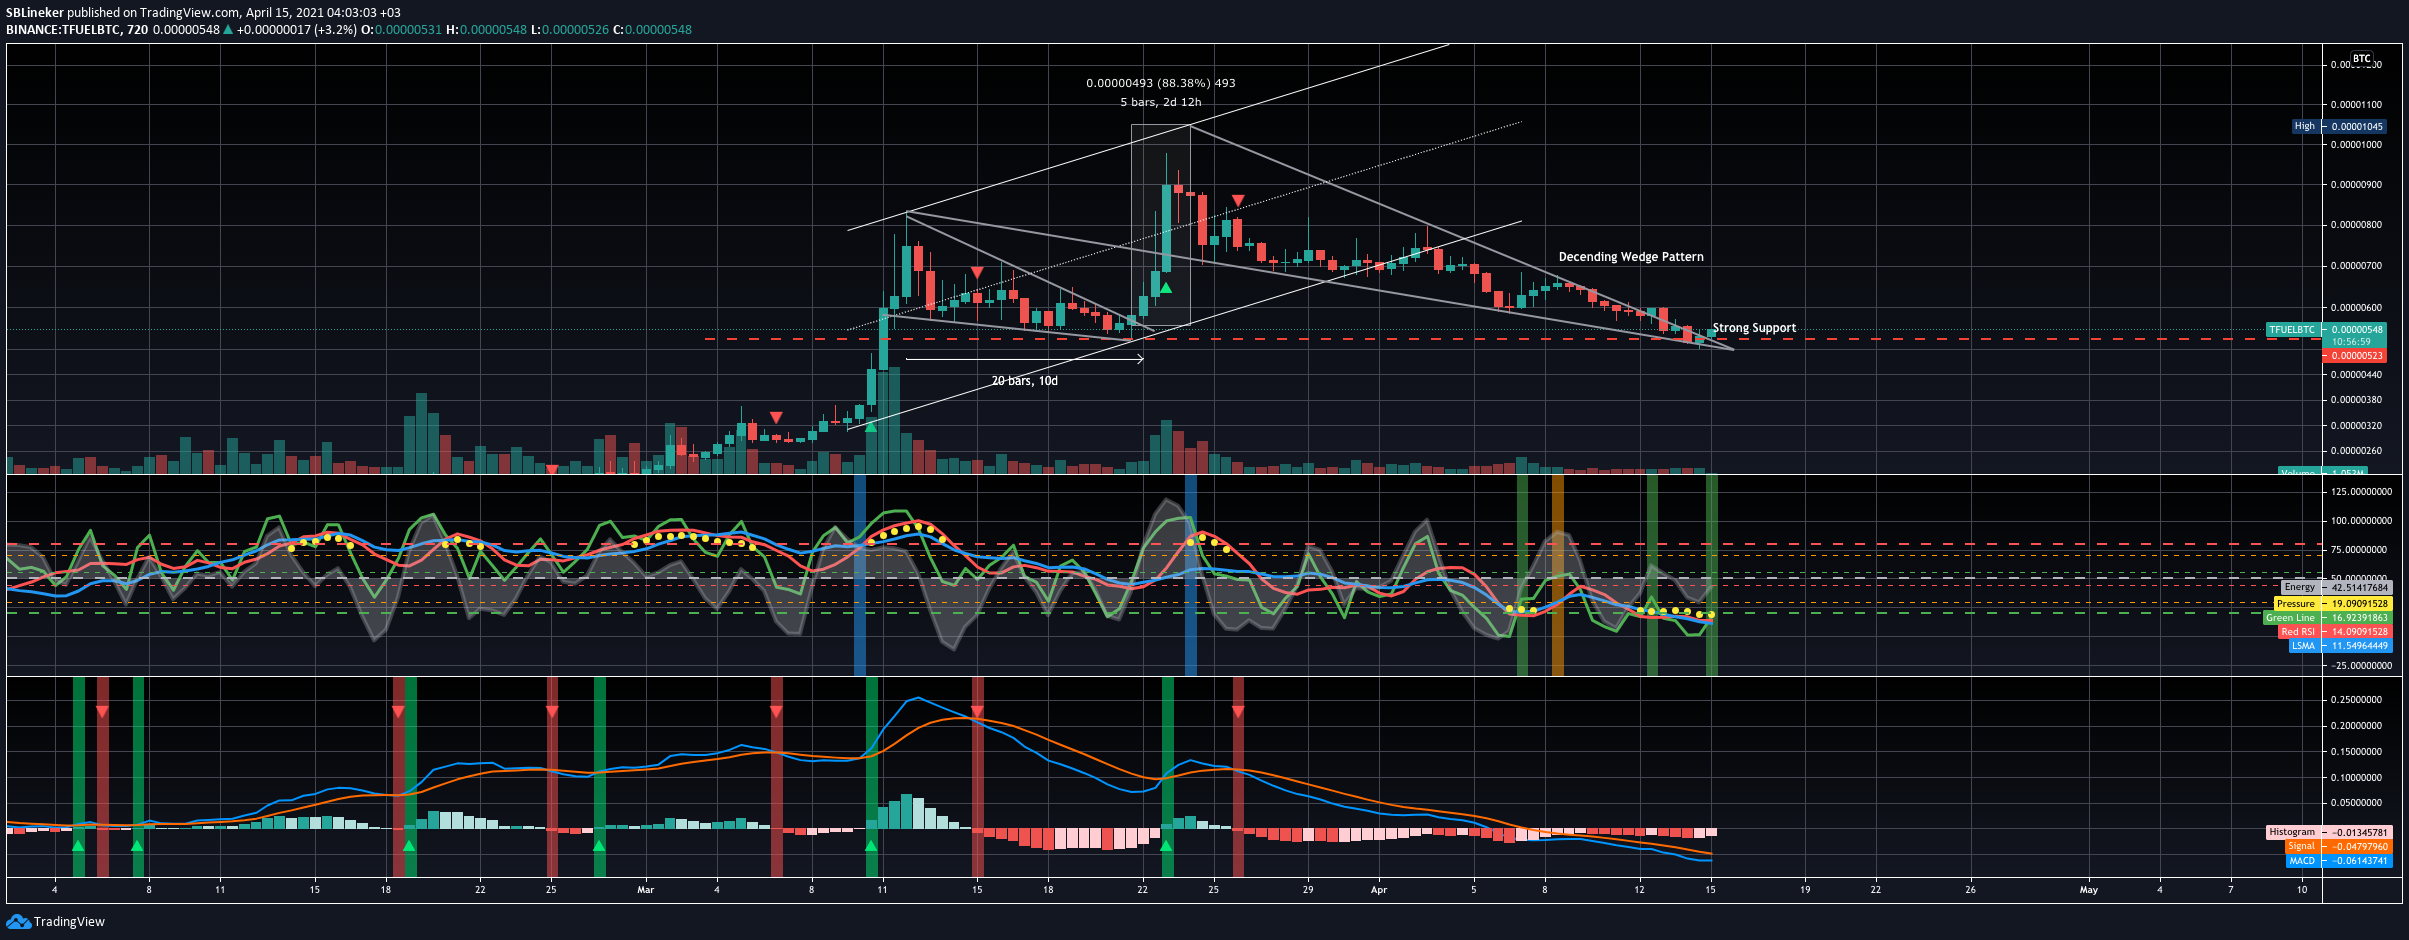The image size is (2409, 940).
Task: Click the '0.00000493 (88.38%) 493' label
Action: [1160, 83]
